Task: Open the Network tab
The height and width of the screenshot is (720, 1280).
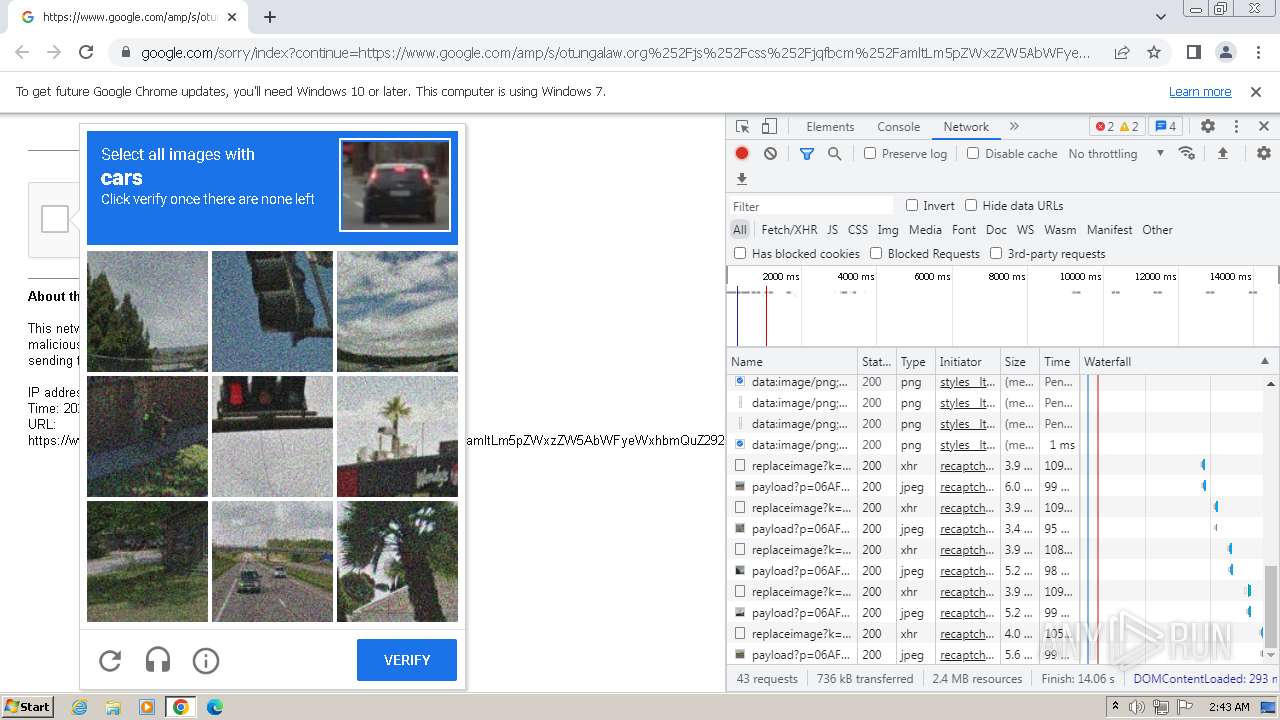Action: point(966,127)
